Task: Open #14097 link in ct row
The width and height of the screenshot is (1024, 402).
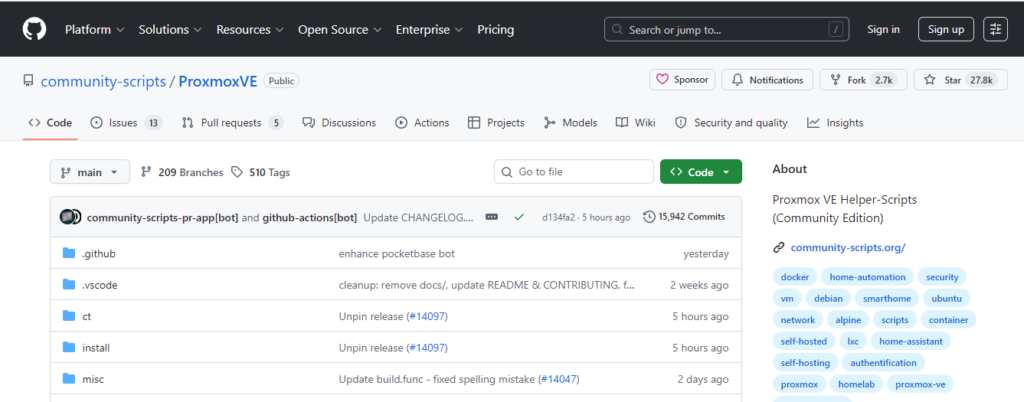Action: (x=428, y=317)
